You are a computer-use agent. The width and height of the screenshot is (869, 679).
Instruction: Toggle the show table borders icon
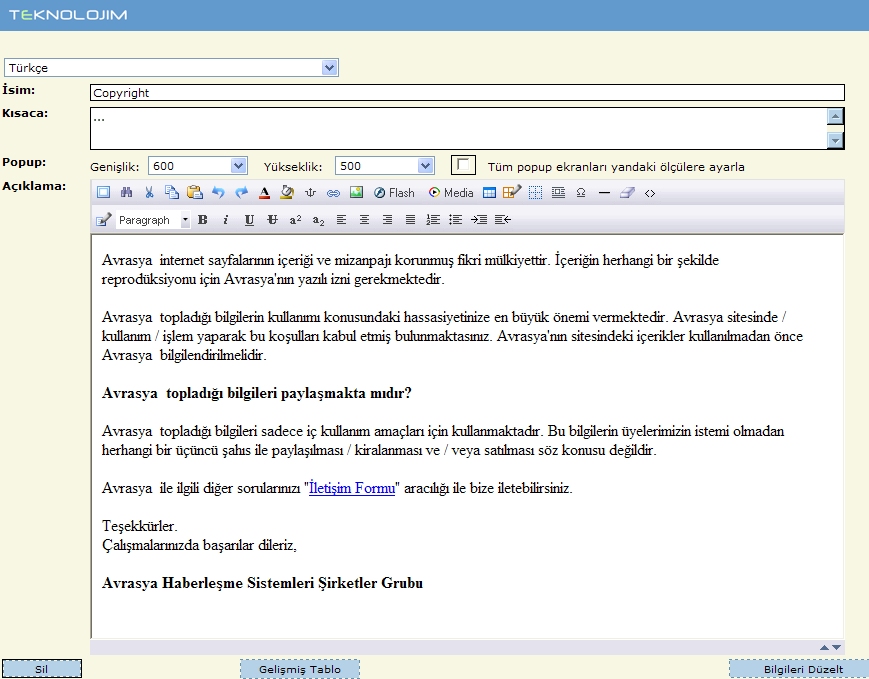click(535, 192)
